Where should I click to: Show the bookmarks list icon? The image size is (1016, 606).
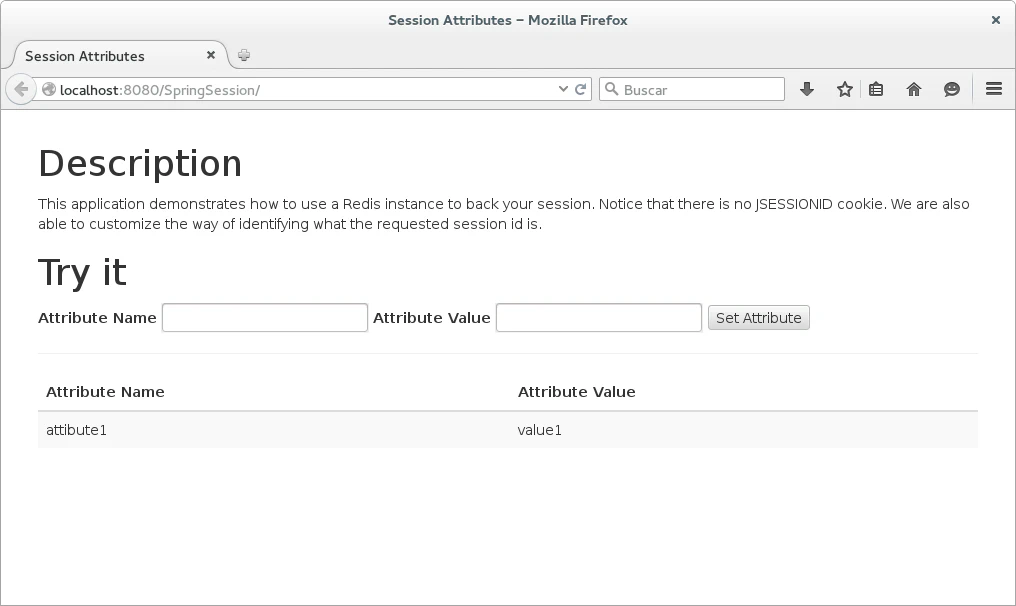[x=876, y=89]
